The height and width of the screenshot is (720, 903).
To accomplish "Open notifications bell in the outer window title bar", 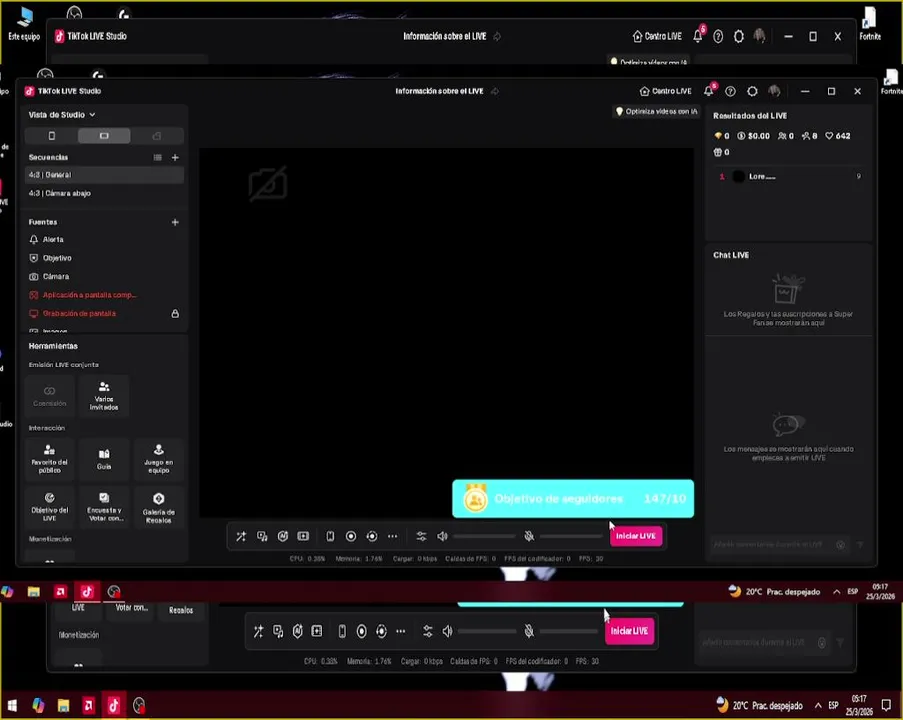I will click(698, 36).
